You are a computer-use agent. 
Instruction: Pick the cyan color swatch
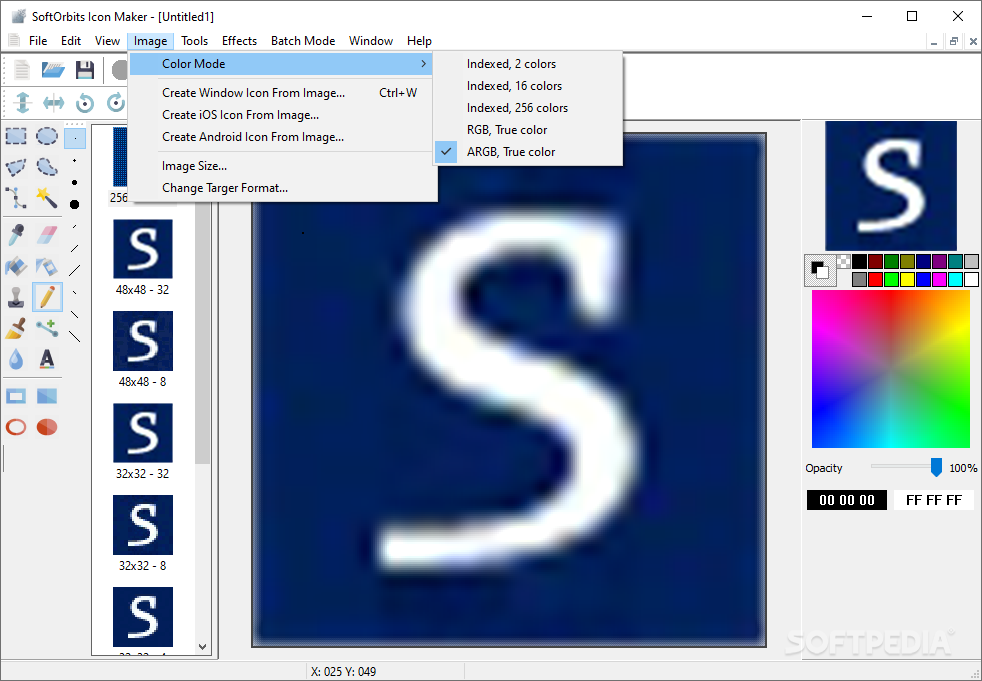tap(955, 279)
